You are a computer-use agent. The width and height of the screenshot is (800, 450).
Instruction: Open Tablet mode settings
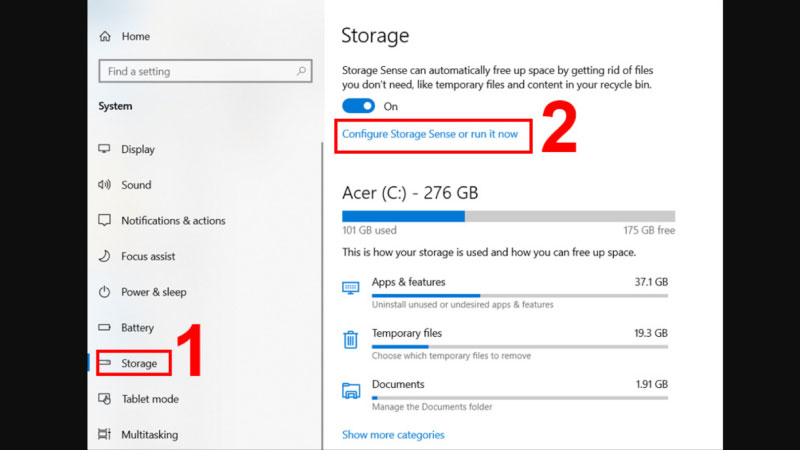[x=149, y=399]
